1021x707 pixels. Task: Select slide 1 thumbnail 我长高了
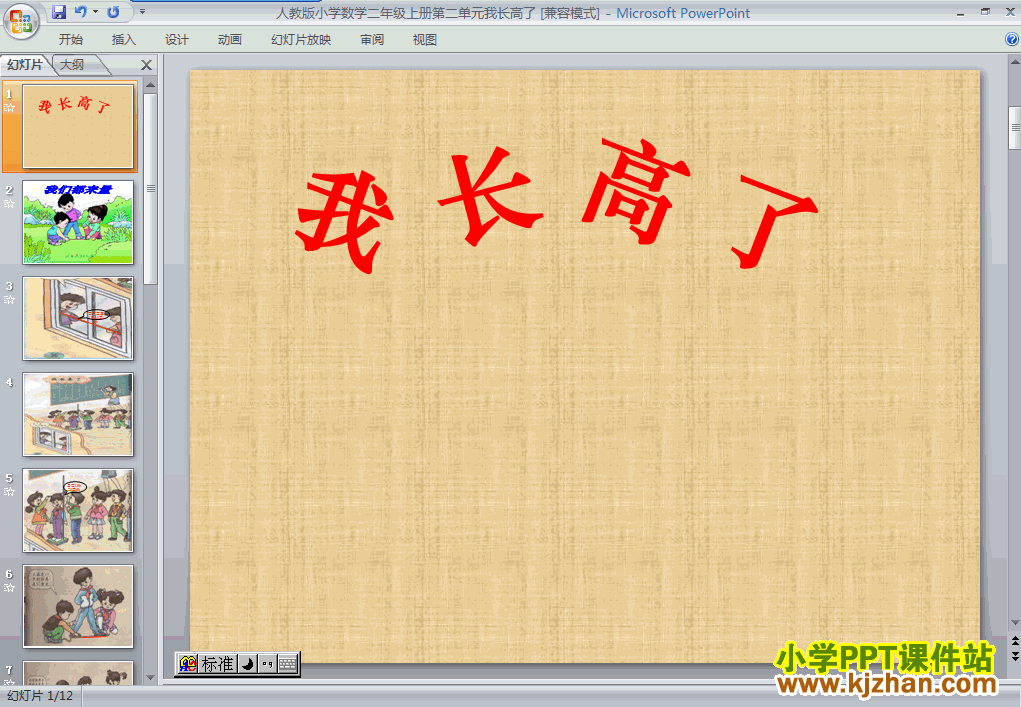[x=78, y=126]
